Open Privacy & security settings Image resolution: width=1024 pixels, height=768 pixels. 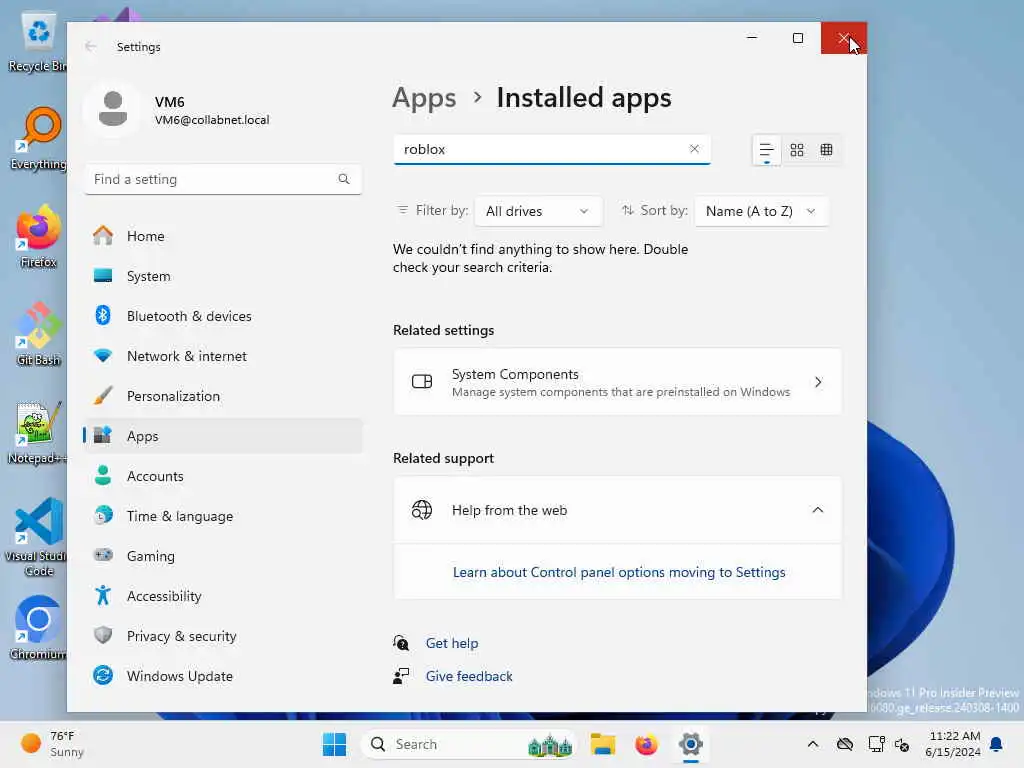click(x=223, y=636)
